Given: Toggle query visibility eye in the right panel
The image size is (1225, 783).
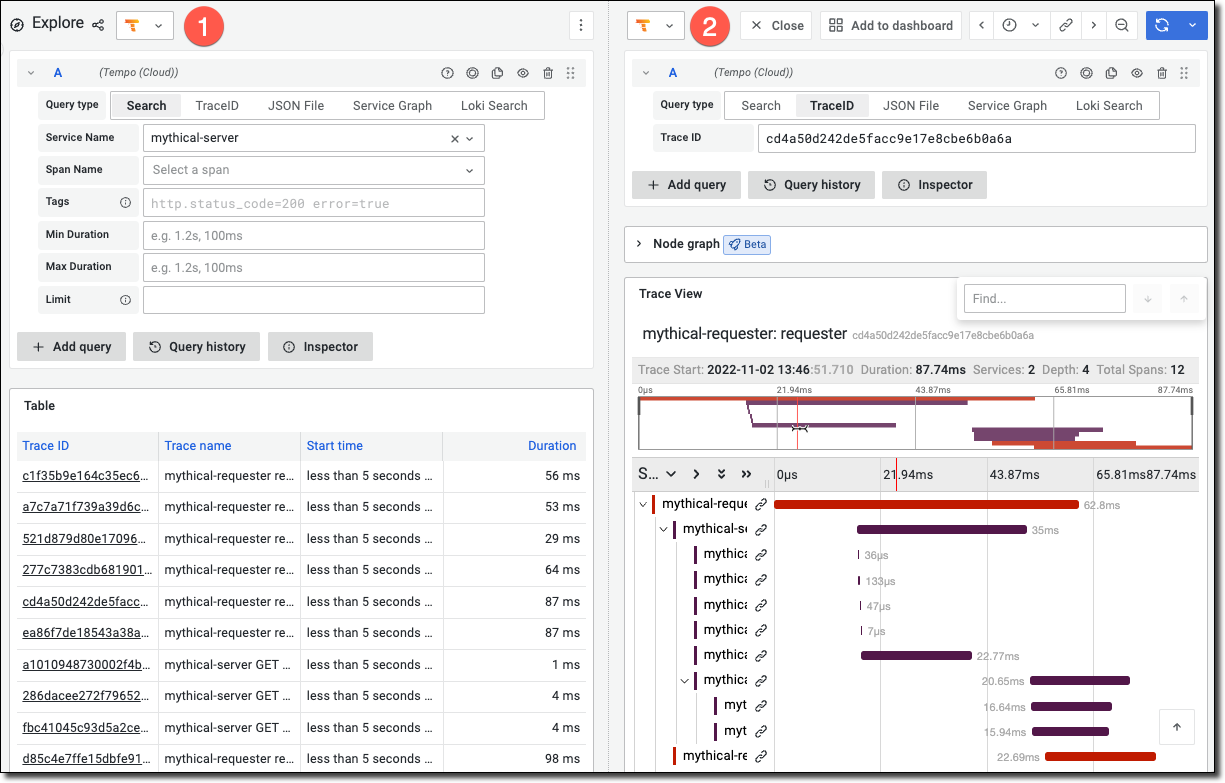Looking at the screenshot, I should tap(1136, 72).
